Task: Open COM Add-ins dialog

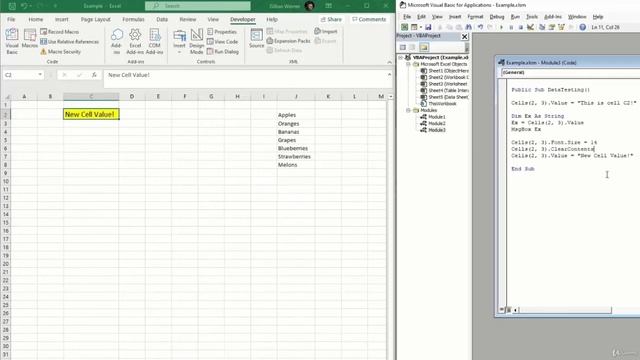Action: pyautogui.click(x=154, y=41)
